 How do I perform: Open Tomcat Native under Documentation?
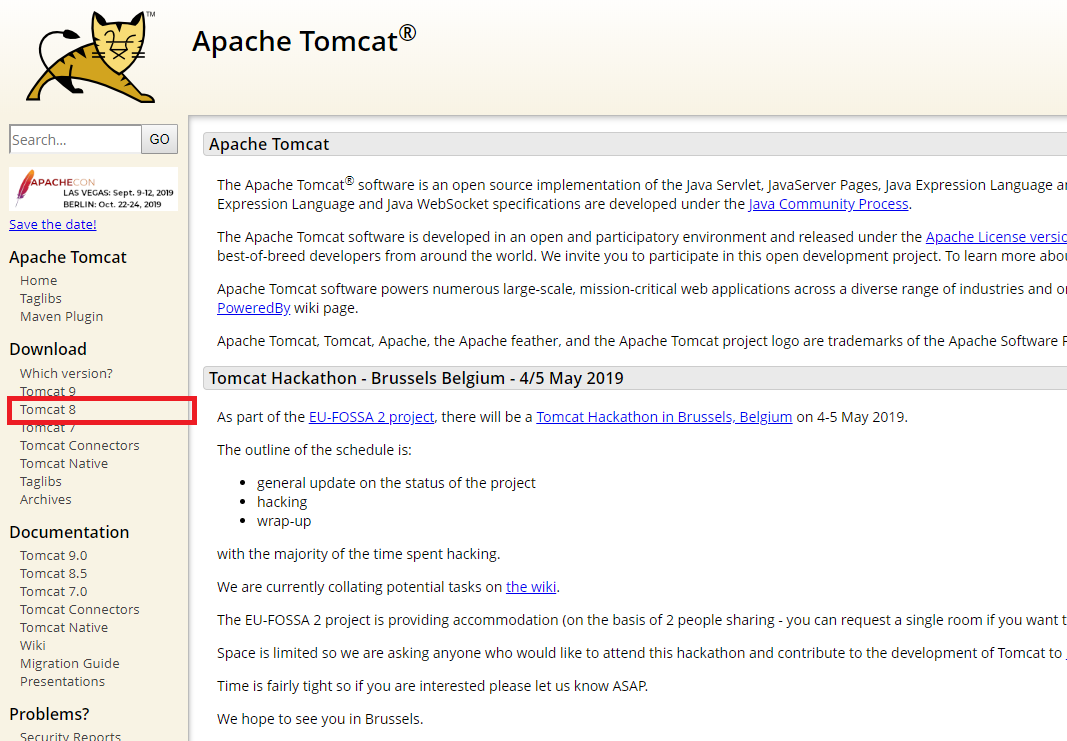click(64, 627)
